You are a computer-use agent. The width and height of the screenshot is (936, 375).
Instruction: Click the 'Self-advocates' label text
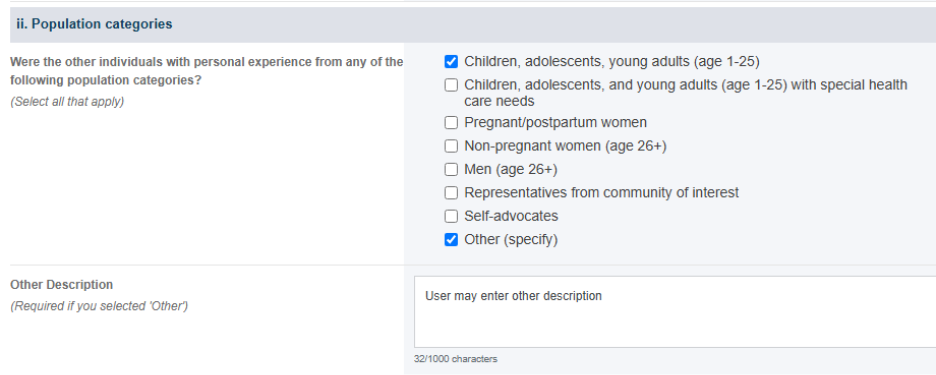point(511,216)
